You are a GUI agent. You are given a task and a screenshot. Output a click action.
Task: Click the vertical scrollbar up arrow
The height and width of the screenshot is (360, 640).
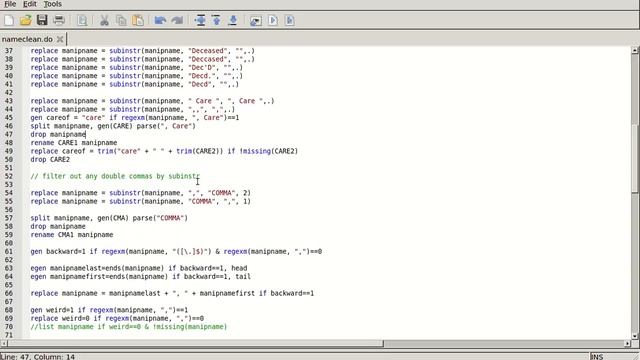pos(635,50)
